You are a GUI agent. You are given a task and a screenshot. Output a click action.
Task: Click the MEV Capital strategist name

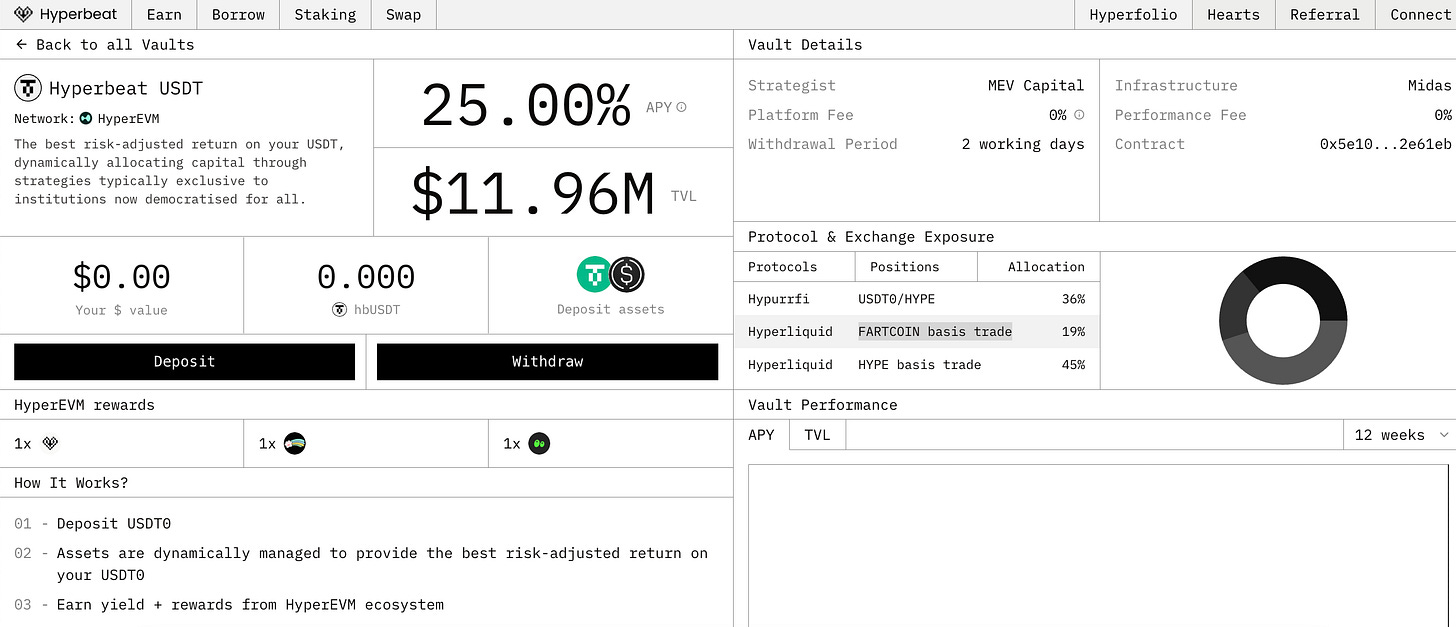pos(1036,86)
